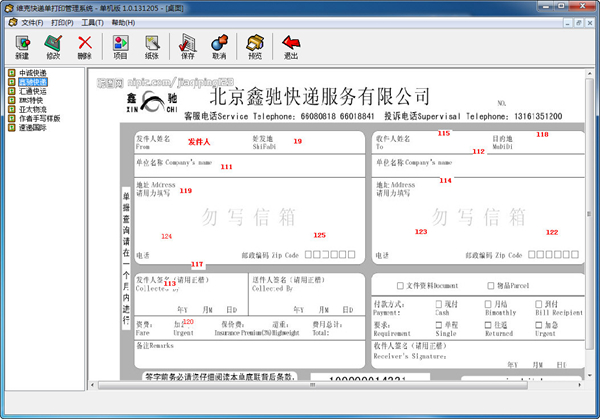600x419 pixels.
Task: Select the red field marker 115
Action: (x=444, y=133)
